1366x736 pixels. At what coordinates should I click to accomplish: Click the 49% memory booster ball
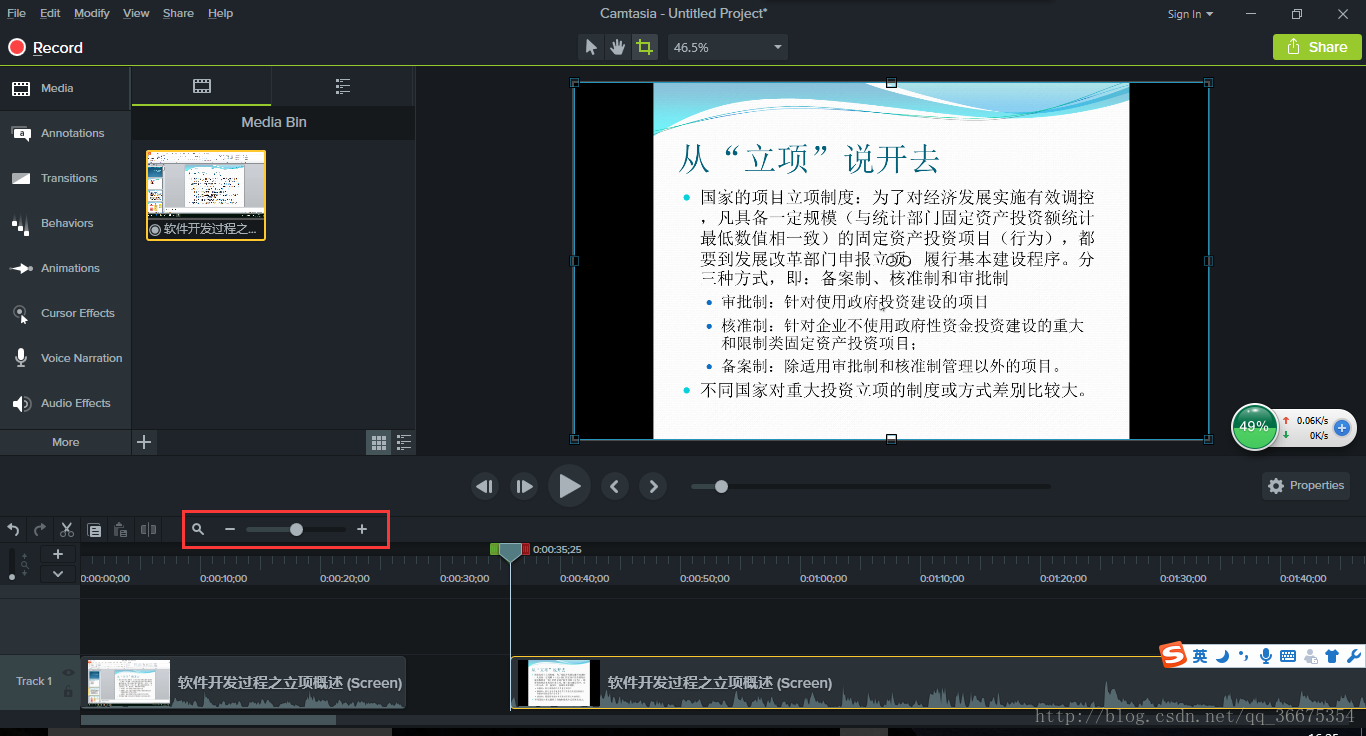(x=1254, y=427)
